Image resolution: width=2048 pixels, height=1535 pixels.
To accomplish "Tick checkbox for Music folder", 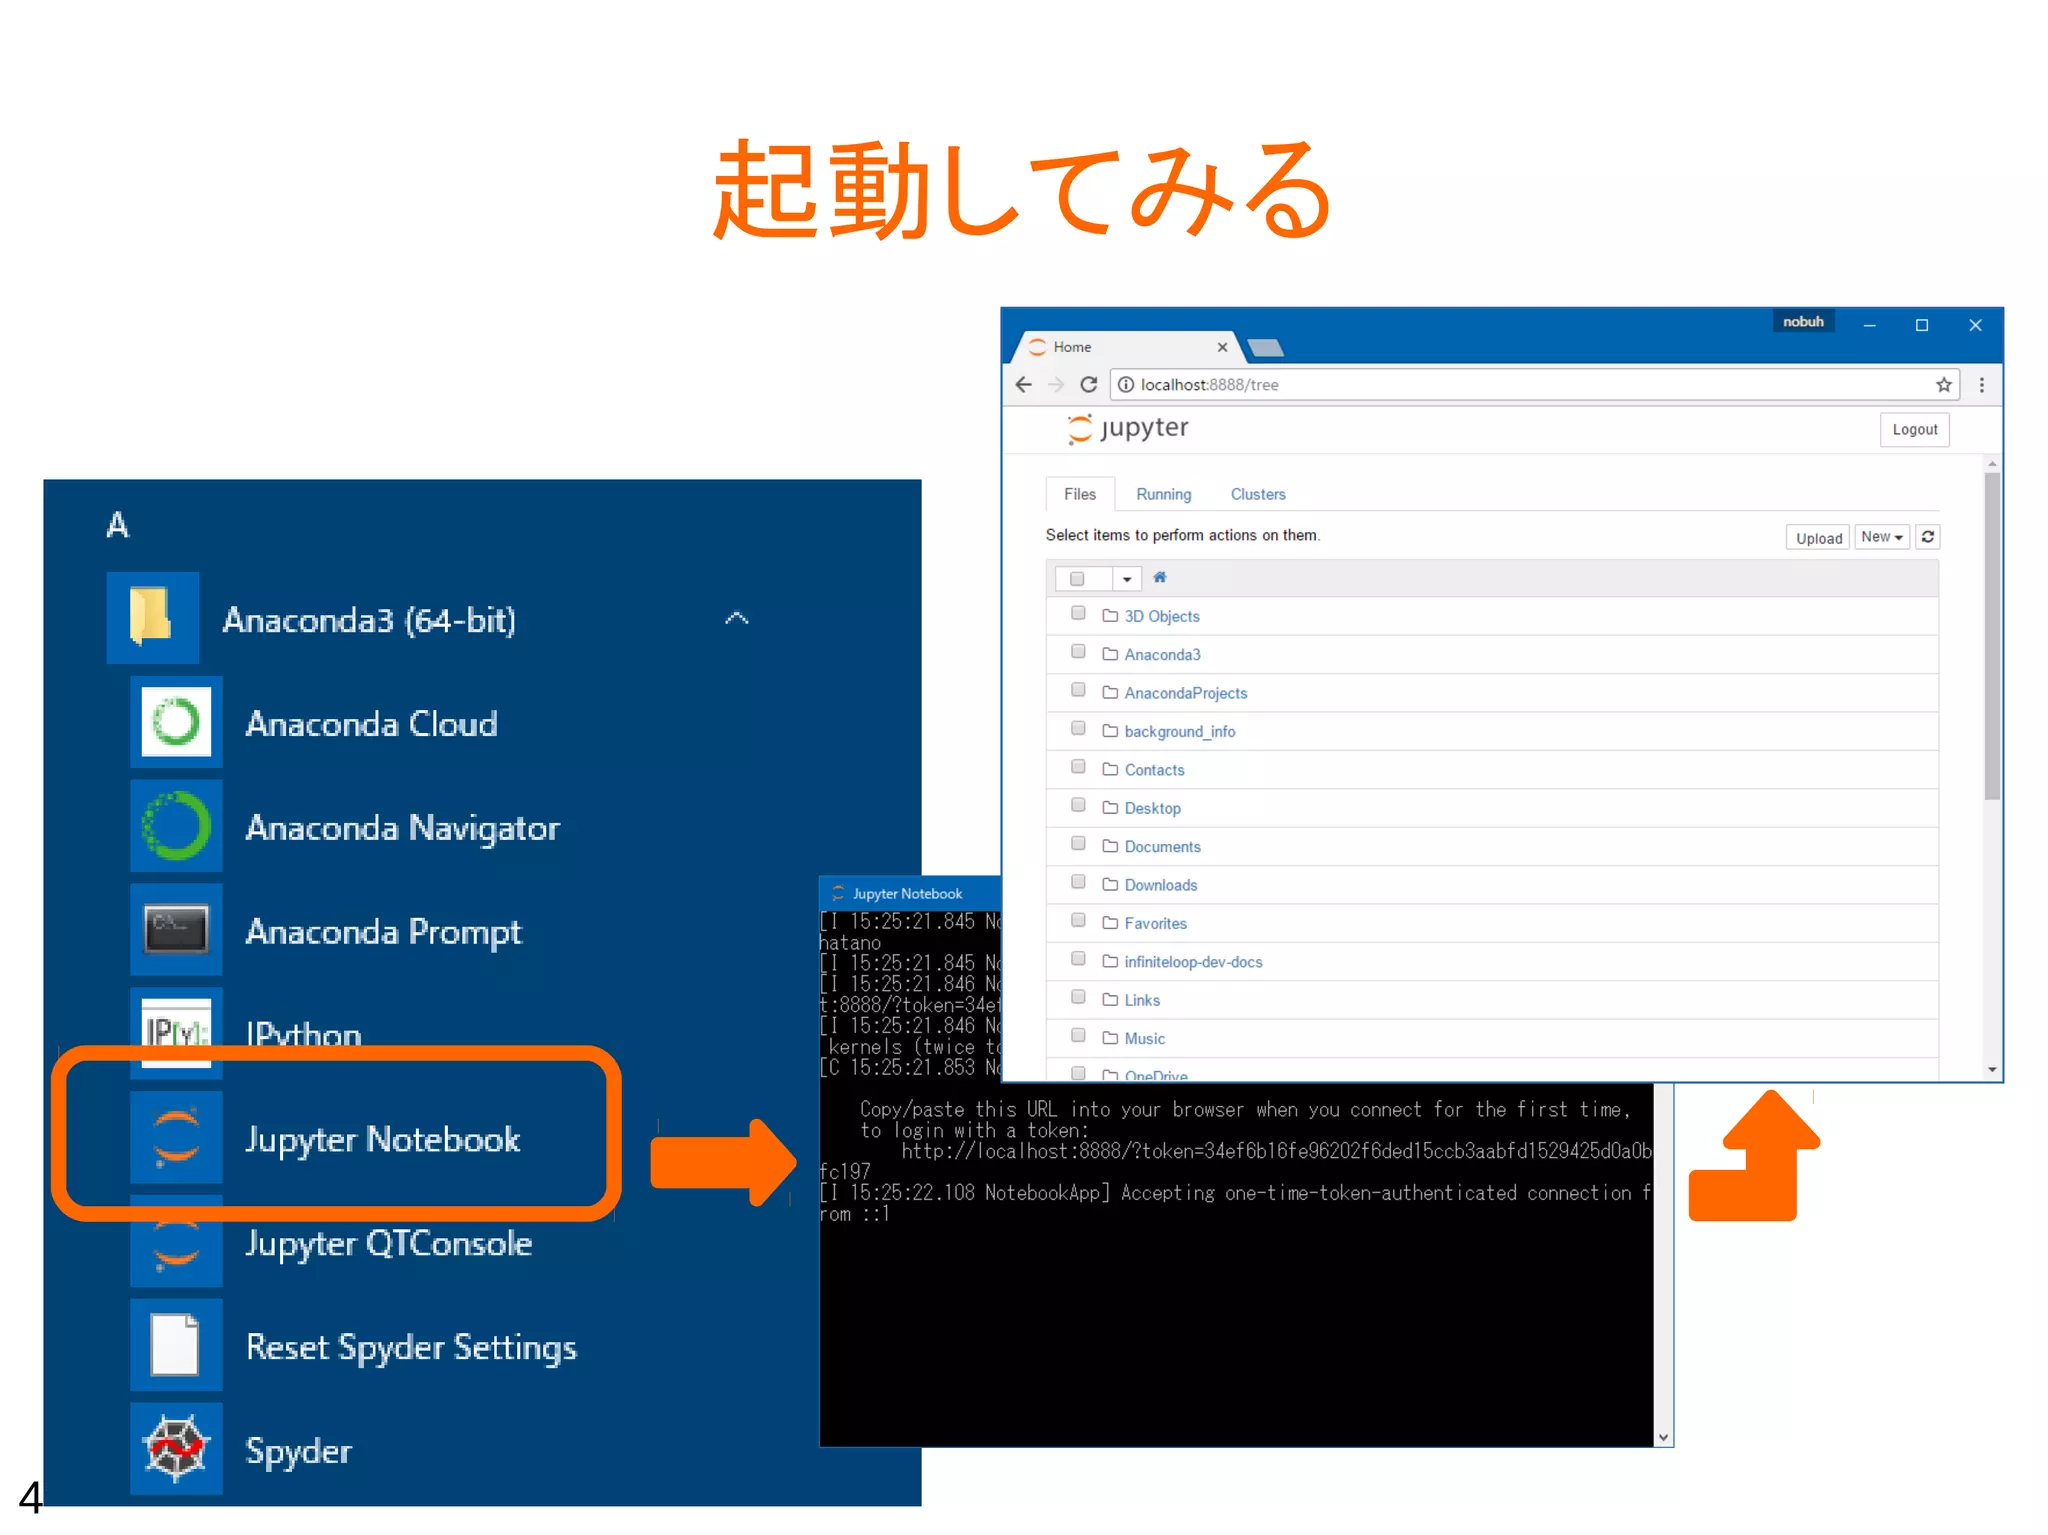I will point(1078,1035).
